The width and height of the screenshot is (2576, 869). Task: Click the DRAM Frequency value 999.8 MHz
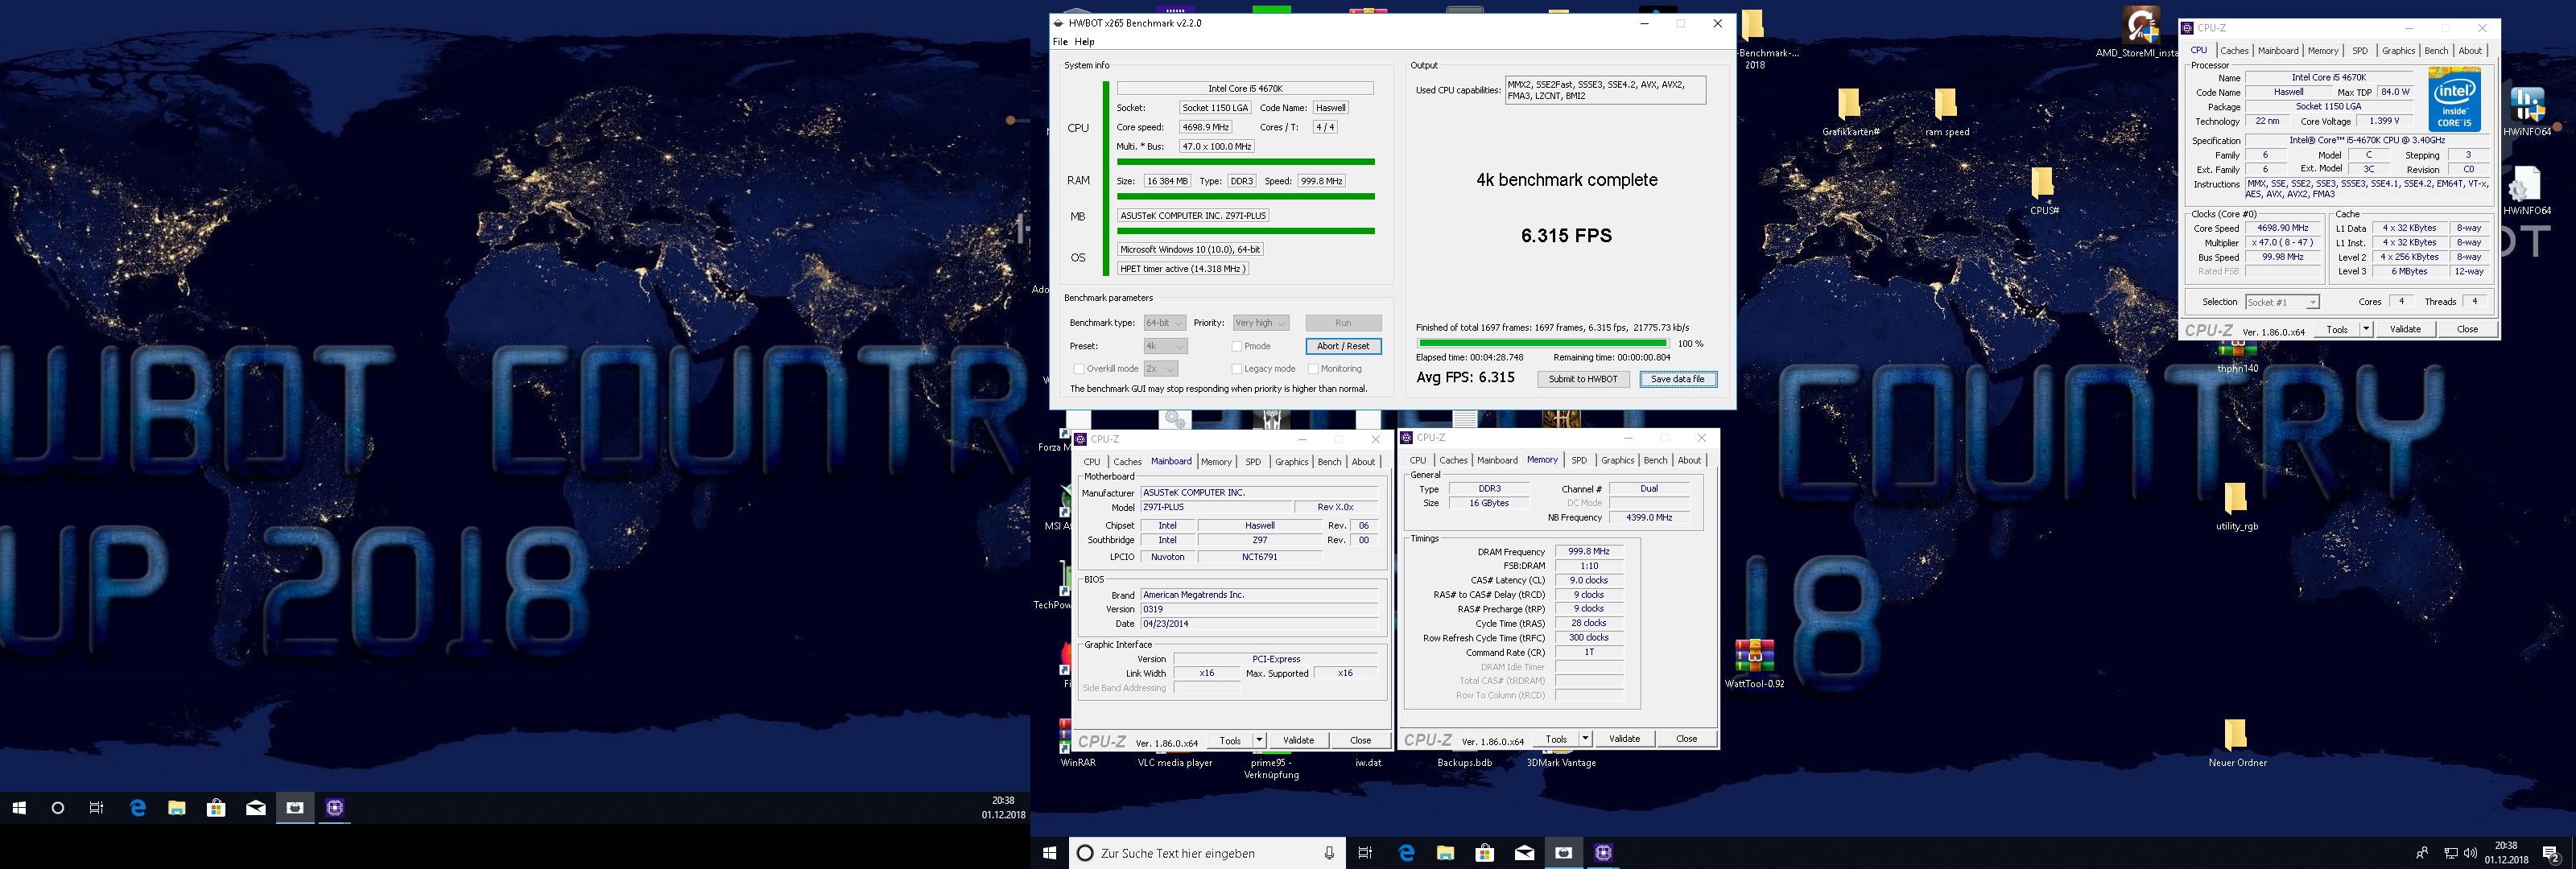(x=1589, y=552)
